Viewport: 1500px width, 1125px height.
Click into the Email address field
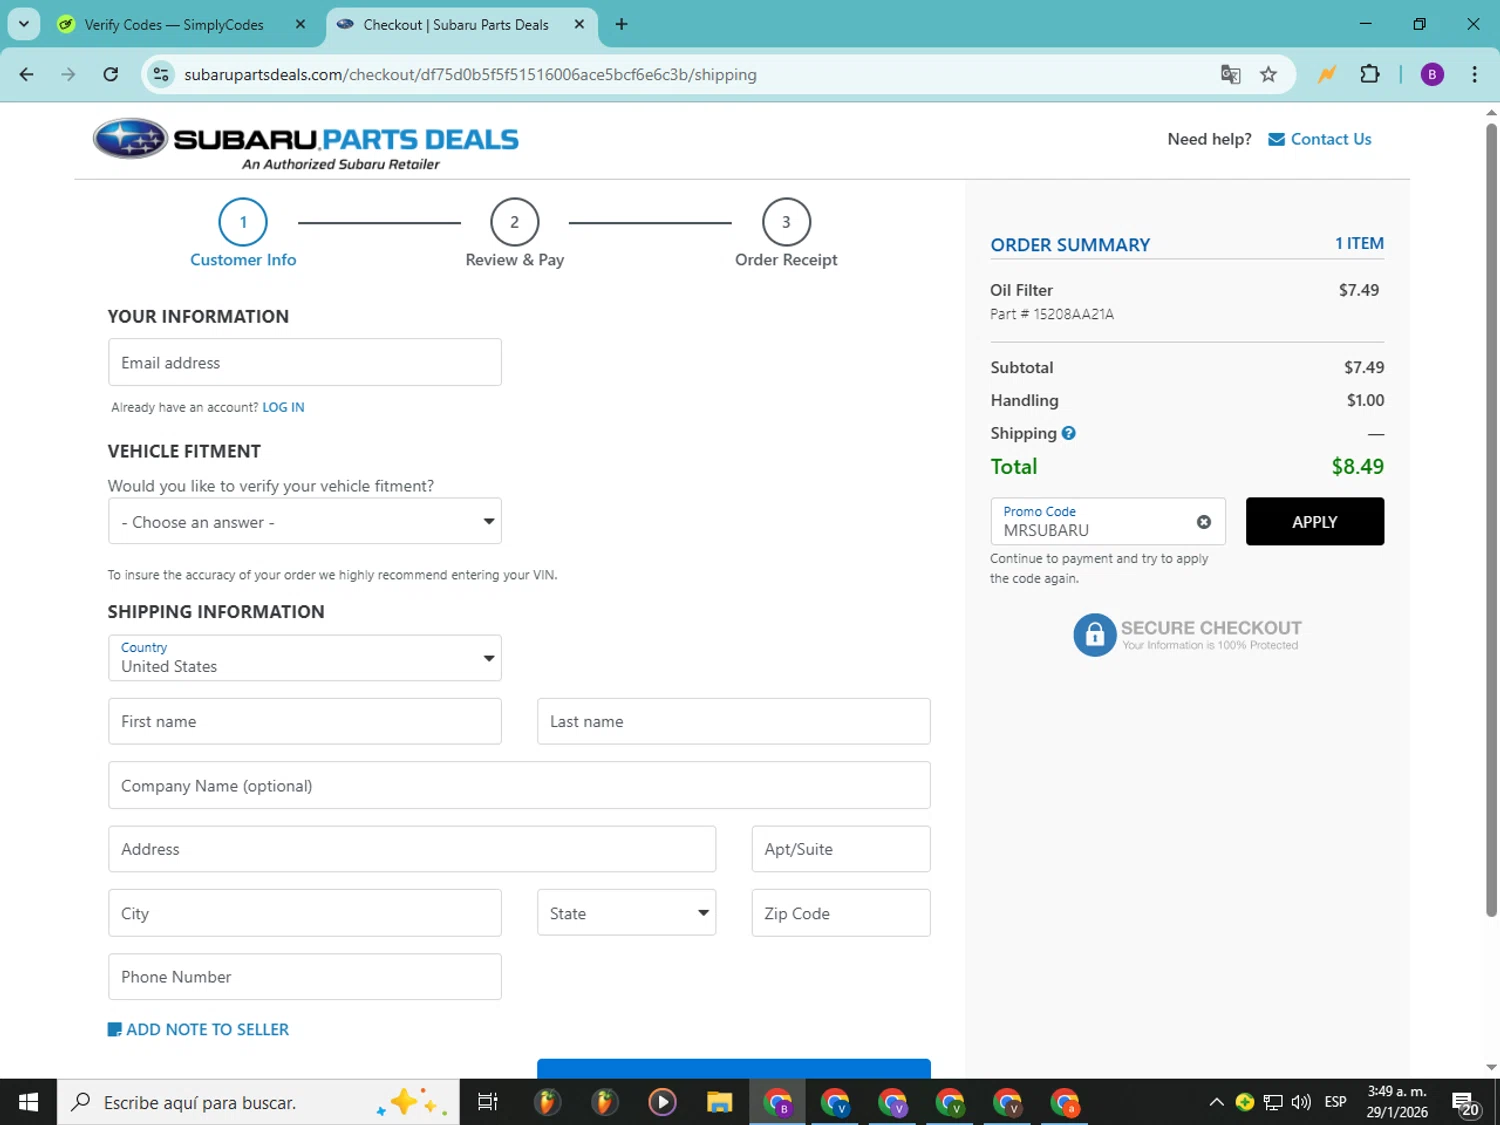[x=305, y=362]
